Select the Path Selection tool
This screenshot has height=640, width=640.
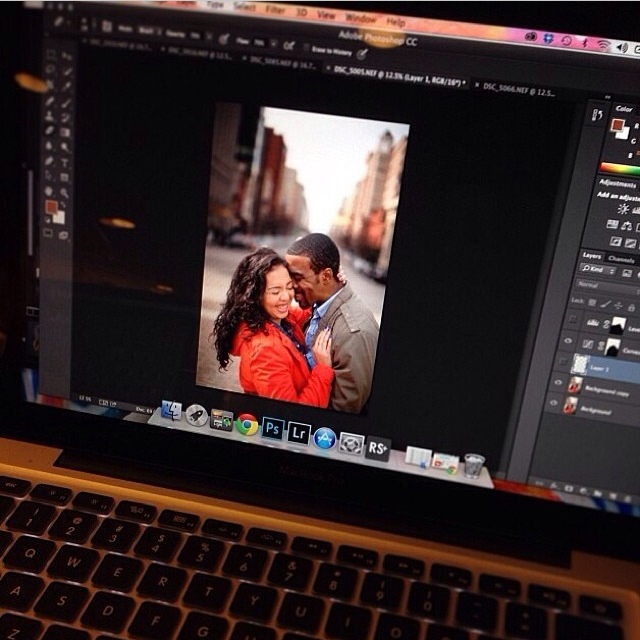pos(48,176)
